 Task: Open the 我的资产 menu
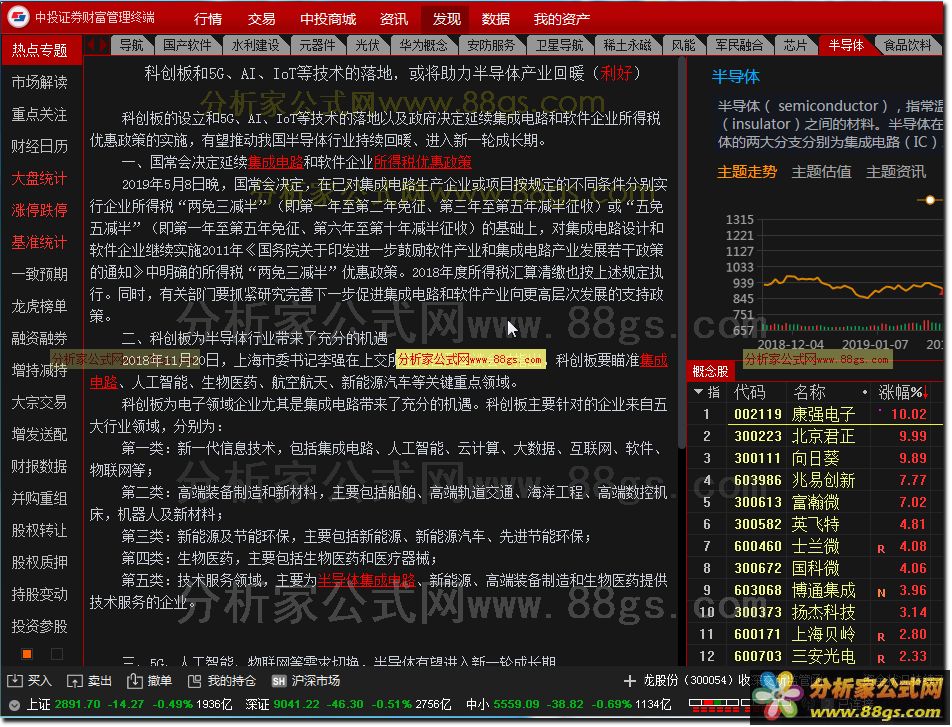(562, 19)
